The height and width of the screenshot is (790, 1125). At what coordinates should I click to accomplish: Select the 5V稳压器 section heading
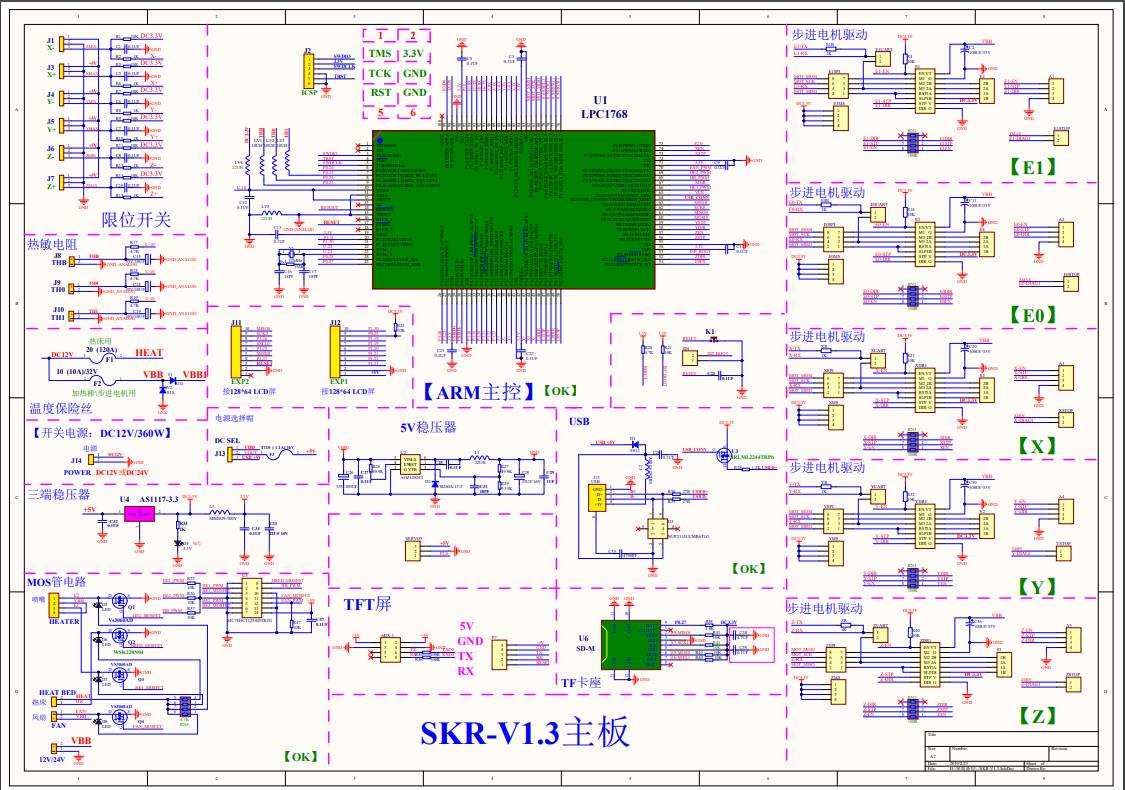[x=428, y=428]
